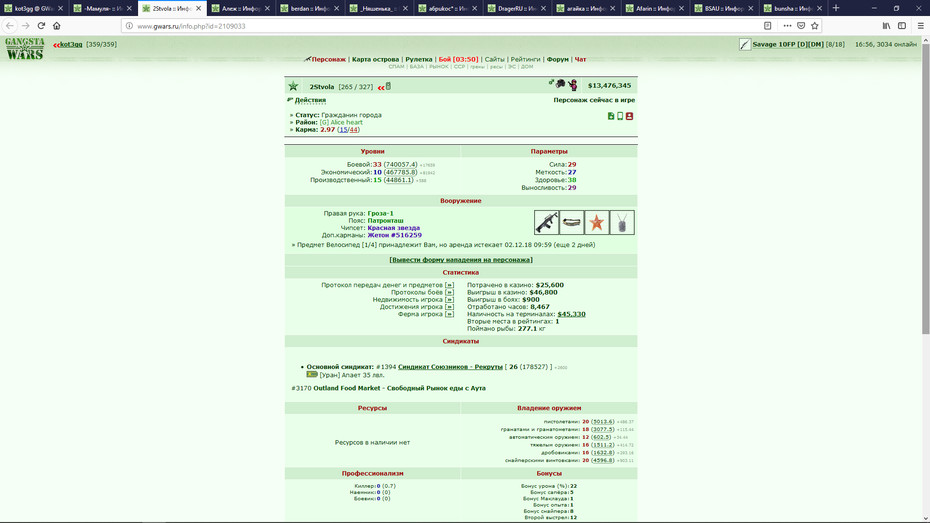Click the gender symbol icon in profile header

pos(551,83)
